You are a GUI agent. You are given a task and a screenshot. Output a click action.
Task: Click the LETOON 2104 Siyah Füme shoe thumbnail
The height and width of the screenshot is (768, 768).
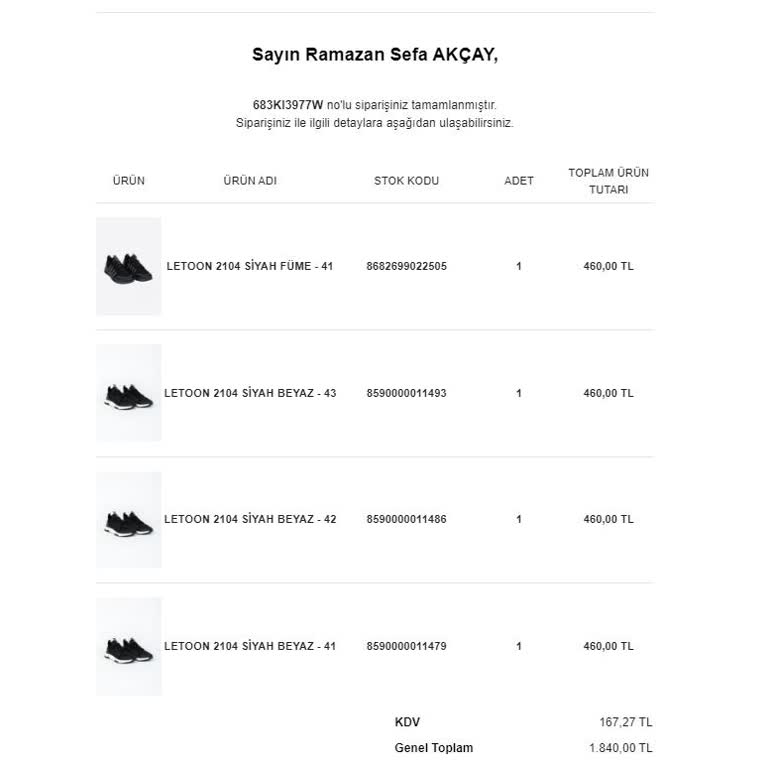click(128, 267)
